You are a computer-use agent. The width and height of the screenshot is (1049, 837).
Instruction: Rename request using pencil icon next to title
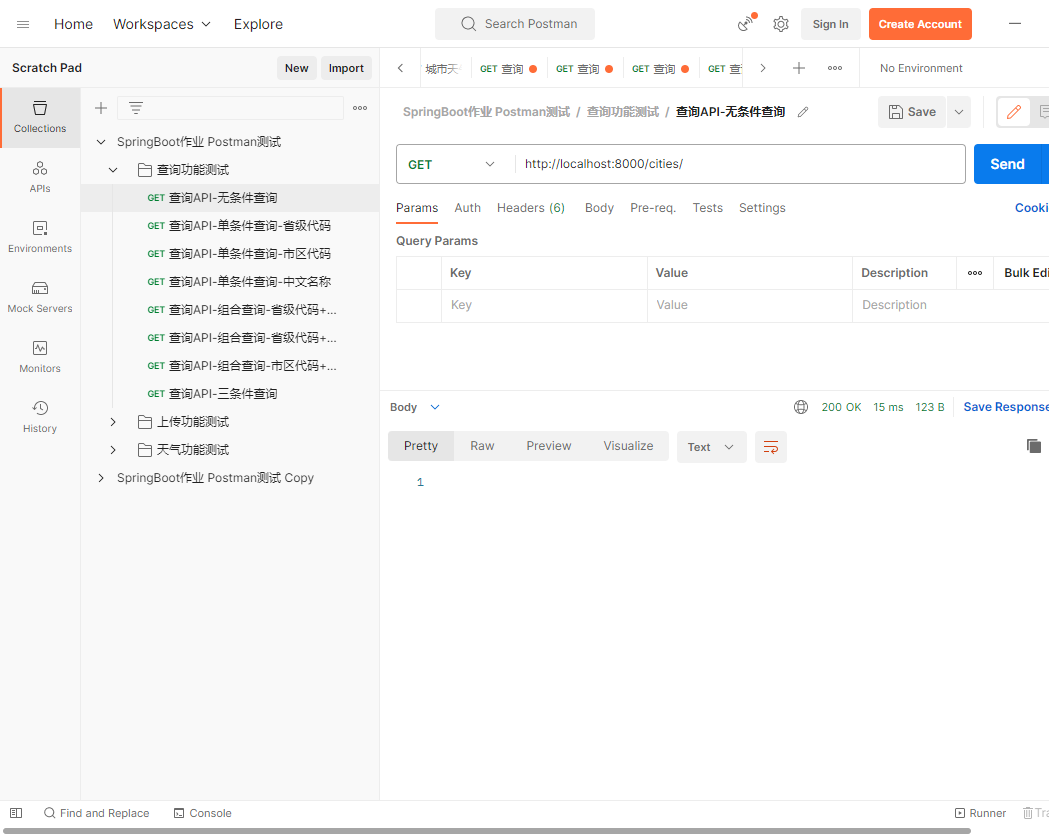(x=803, y=112)
